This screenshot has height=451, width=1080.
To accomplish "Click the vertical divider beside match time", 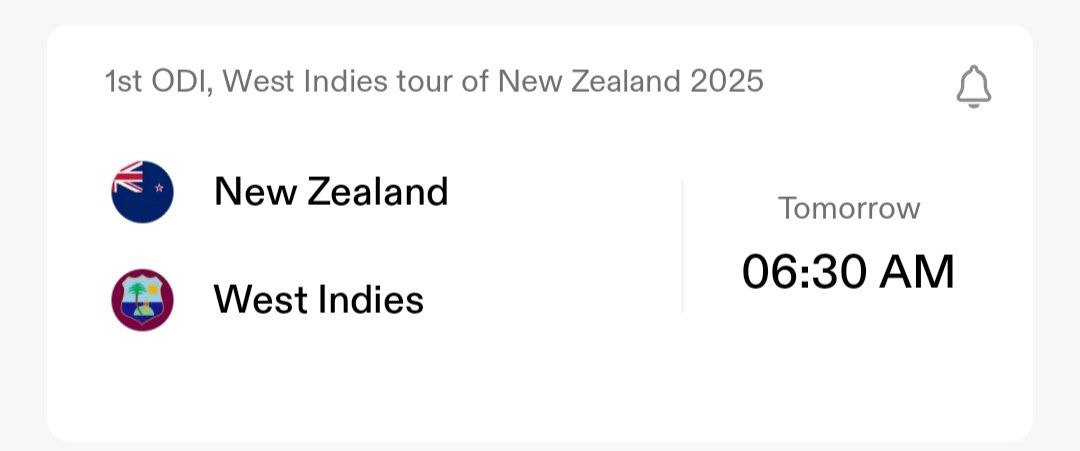I will (683, 246).
